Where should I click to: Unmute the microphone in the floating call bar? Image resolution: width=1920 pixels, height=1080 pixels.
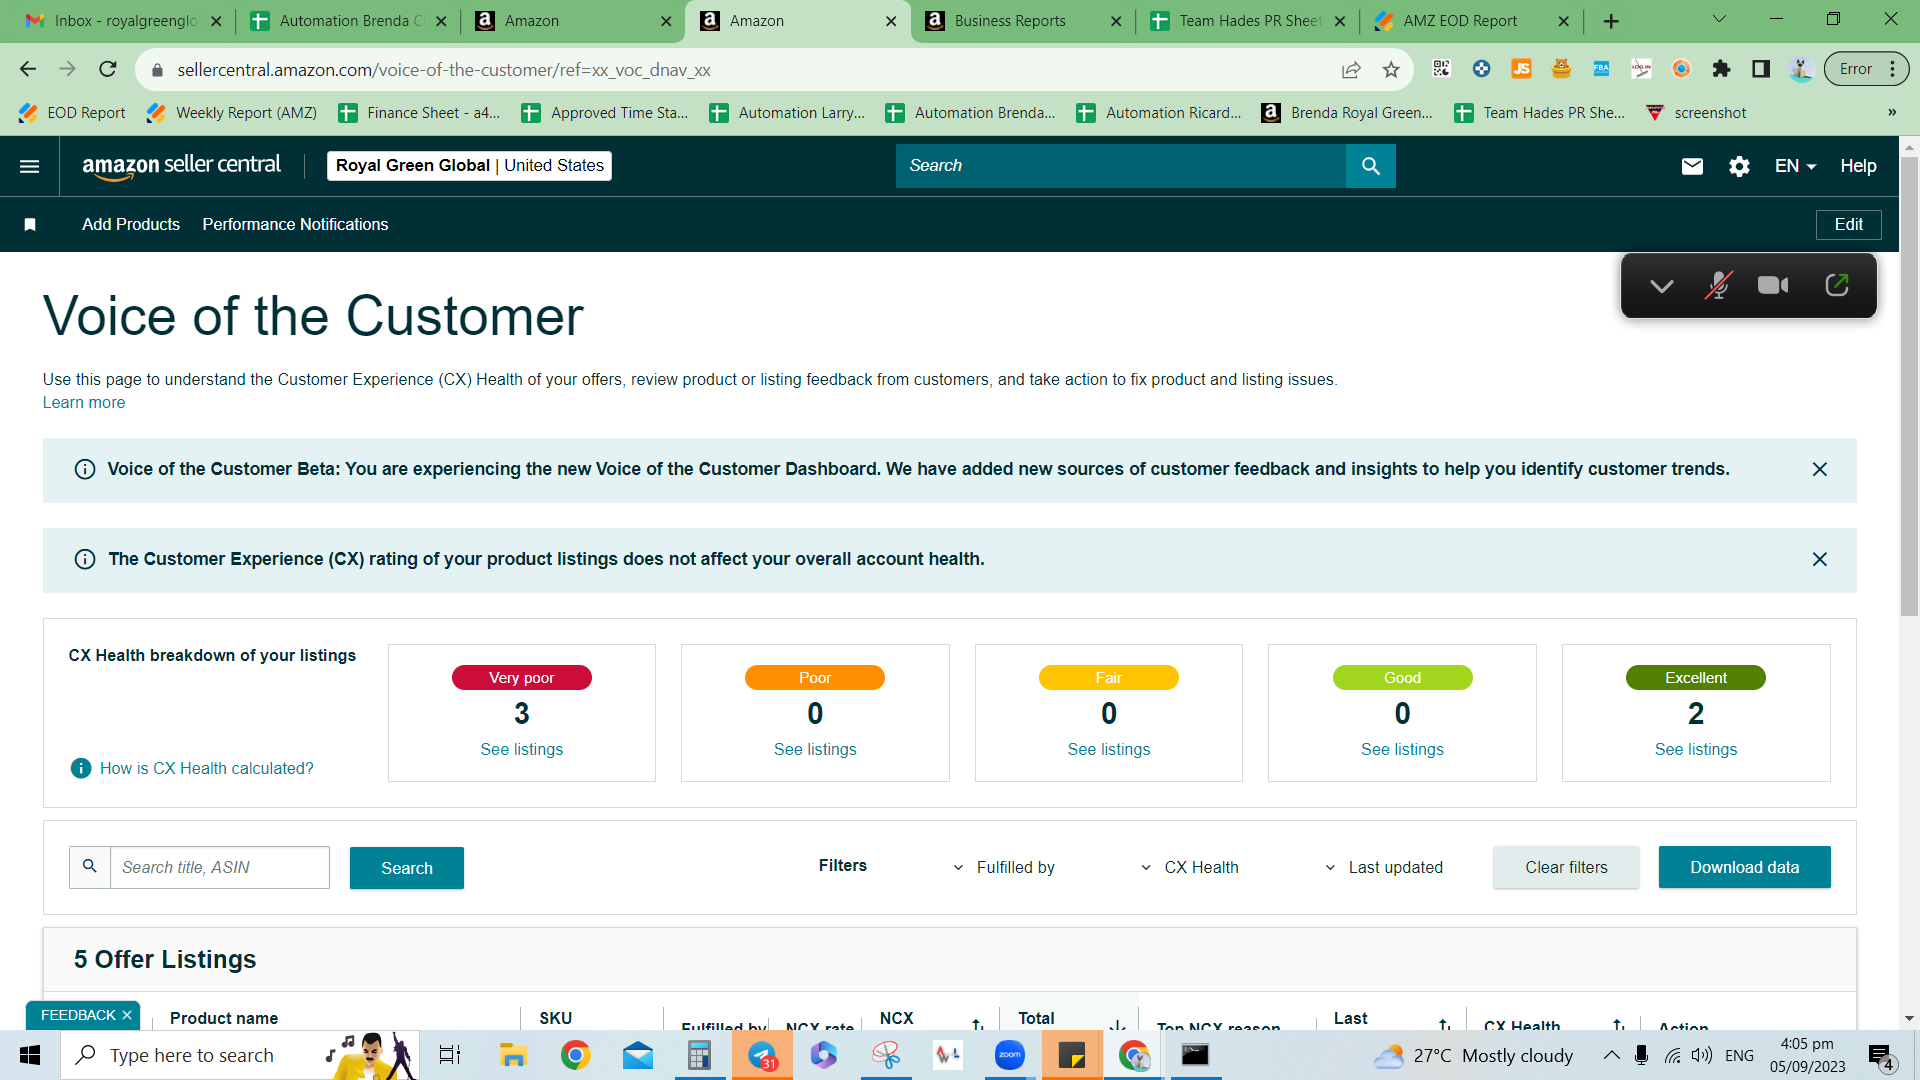[1718, 286]
